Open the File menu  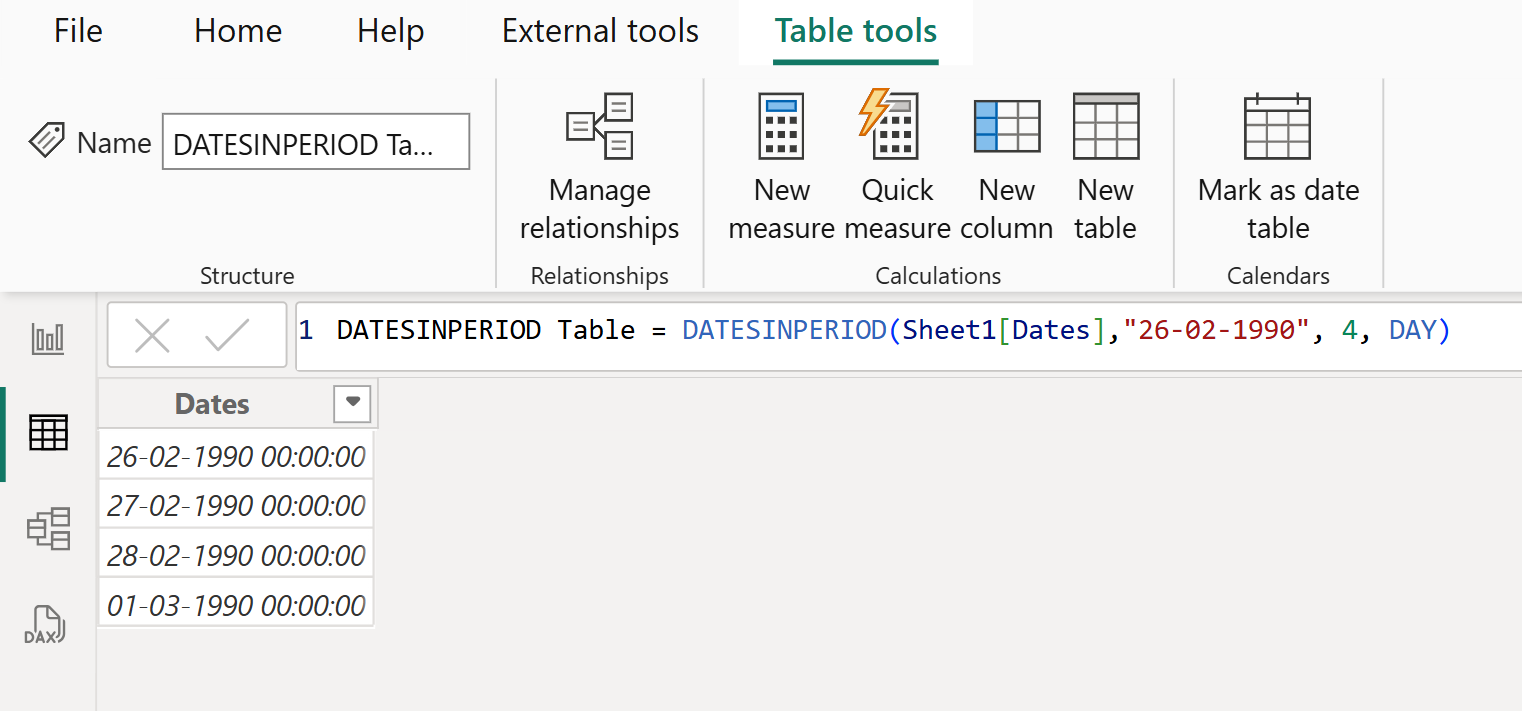pos(77,30)
